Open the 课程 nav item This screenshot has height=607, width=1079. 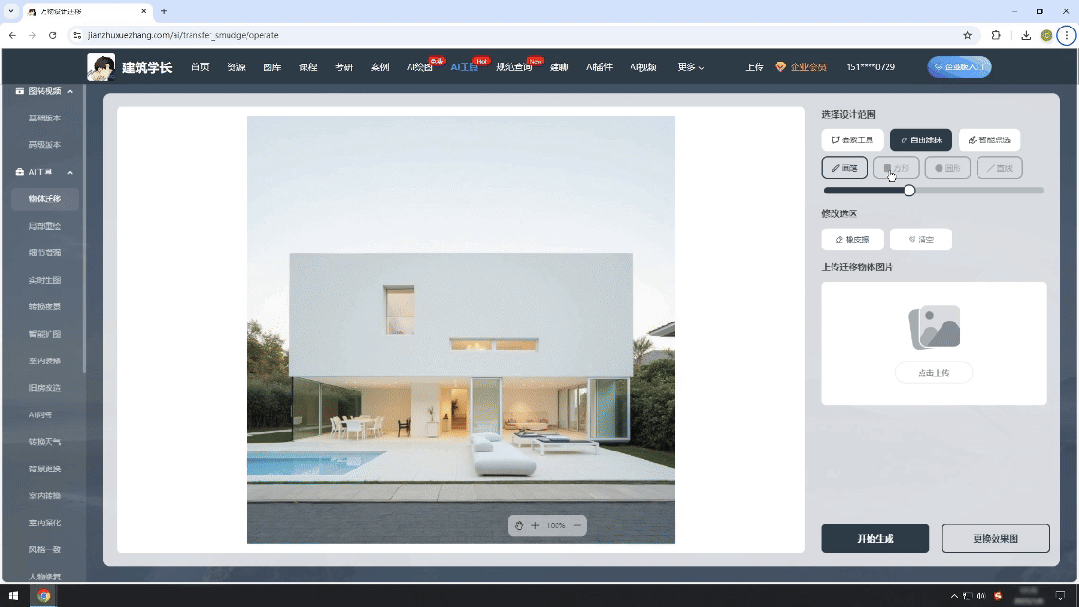pos(308,67)
